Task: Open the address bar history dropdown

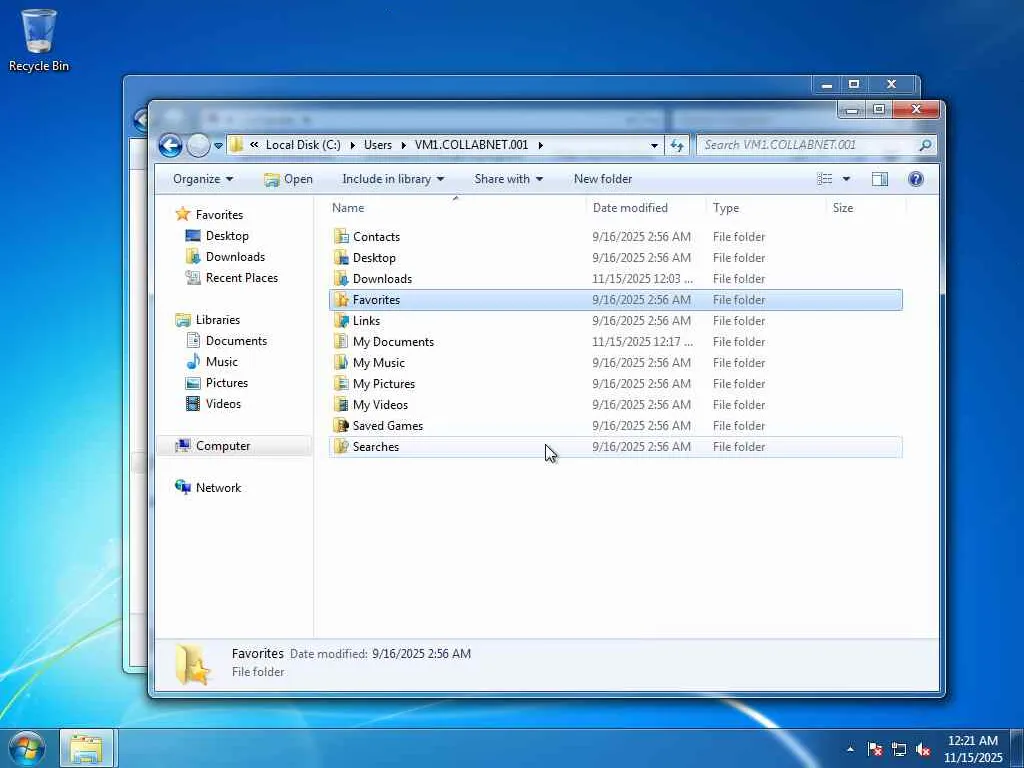Action: pyautogui.click(x=654, y=146)
